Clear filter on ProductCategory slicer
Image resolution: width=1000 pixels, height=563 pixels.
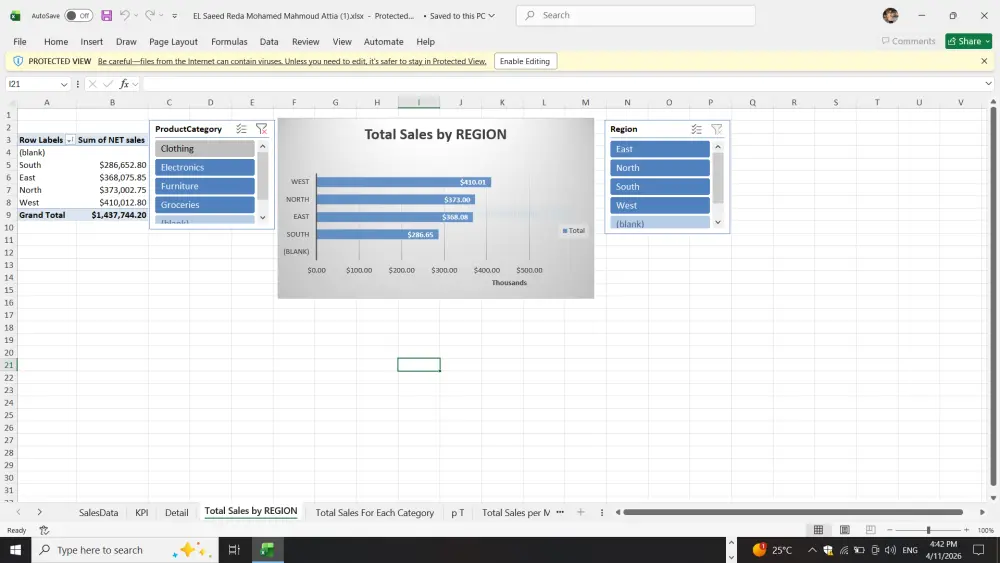pyautogui.click(x=261, y=129)
